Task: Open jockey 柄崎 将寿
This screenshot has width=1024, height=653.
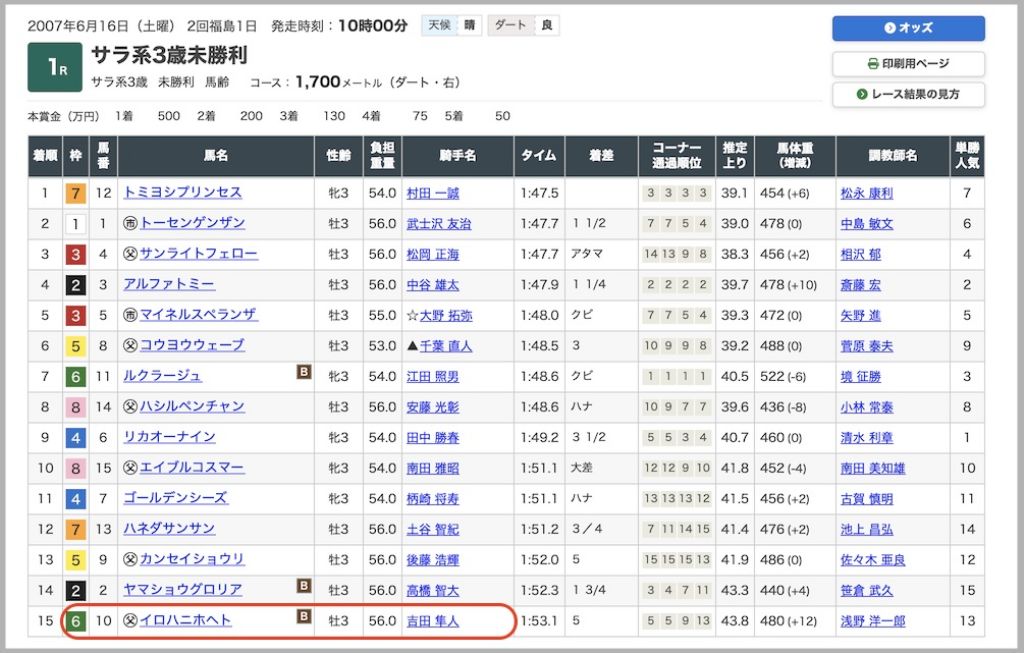Action: pyautogui.click(x=432, y=499)
